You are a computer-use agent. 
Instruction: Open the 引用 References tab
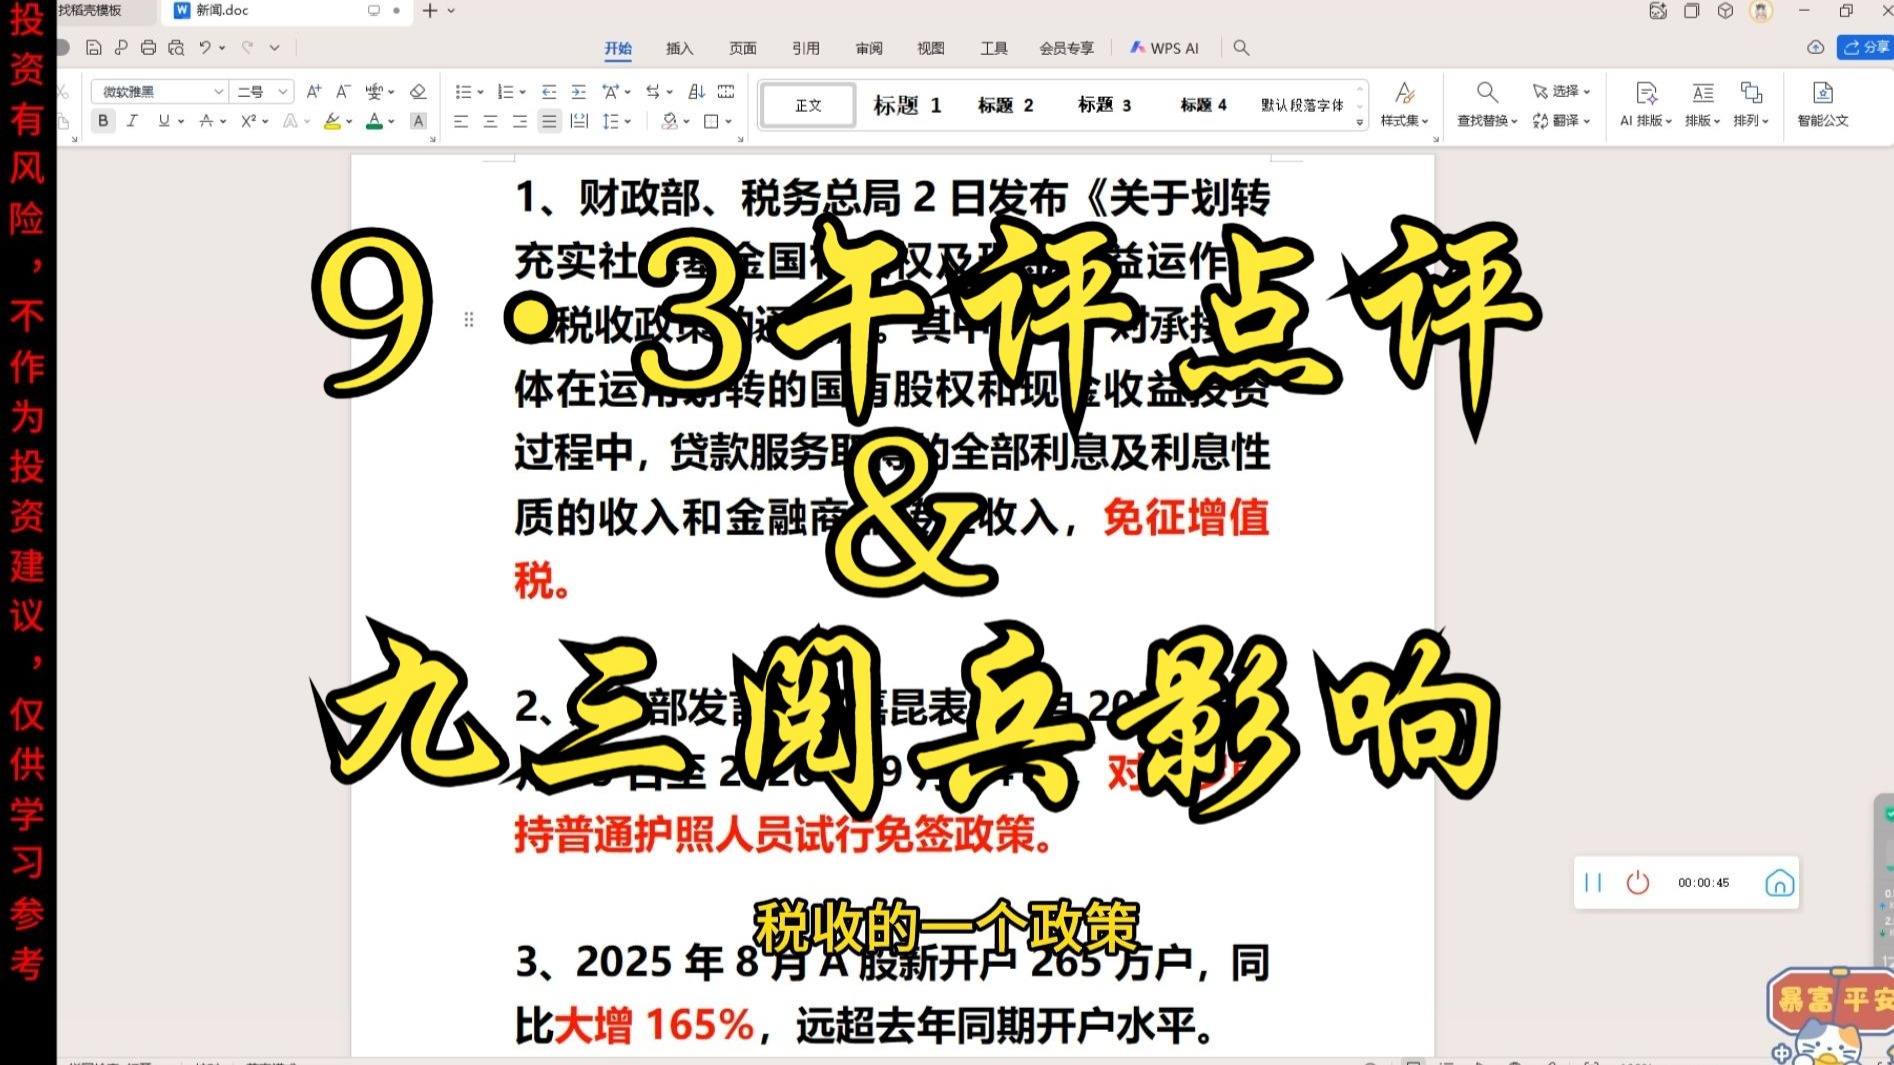click(805, 48)
